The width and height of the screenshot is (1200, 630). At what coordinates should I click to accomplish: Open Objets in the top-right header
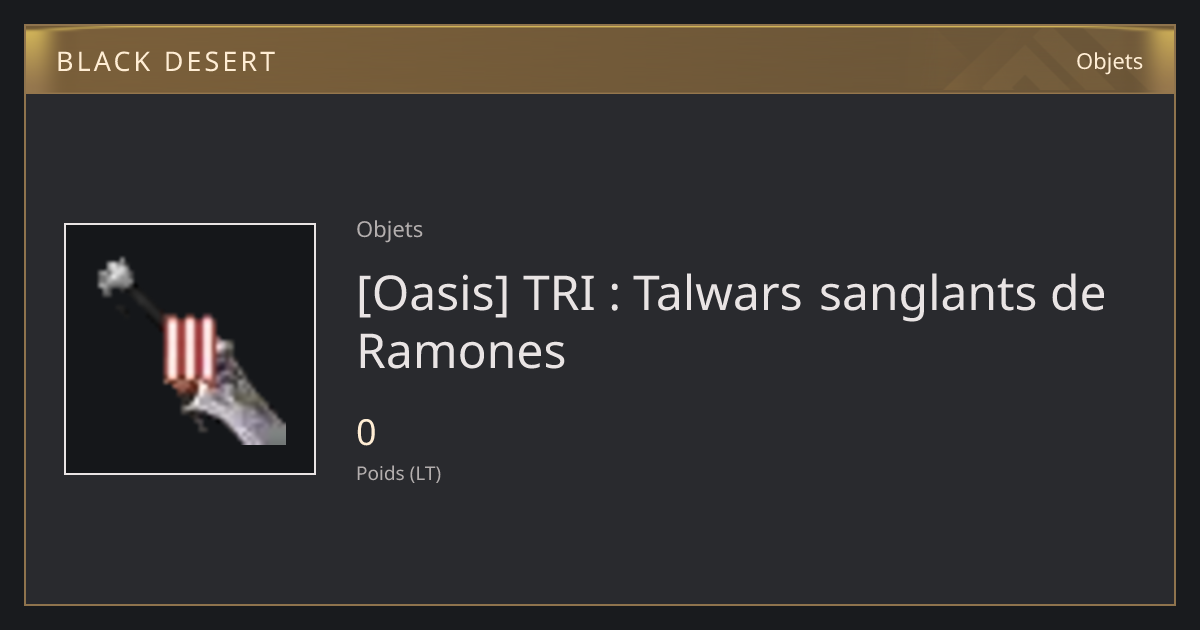(x=1109, y=61)
